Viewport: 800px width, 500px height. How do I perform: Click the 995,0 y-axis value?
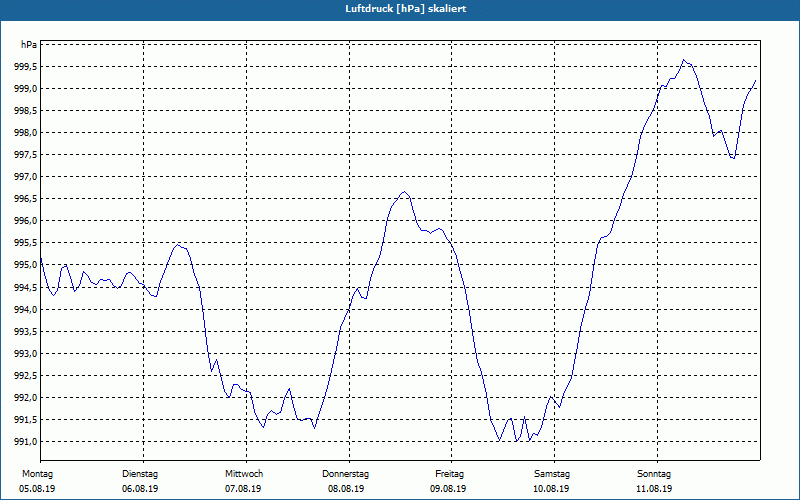coord(26,265)
